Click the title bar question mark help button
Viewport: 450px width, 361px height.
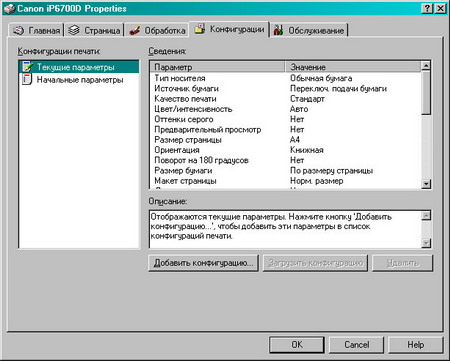427,8
